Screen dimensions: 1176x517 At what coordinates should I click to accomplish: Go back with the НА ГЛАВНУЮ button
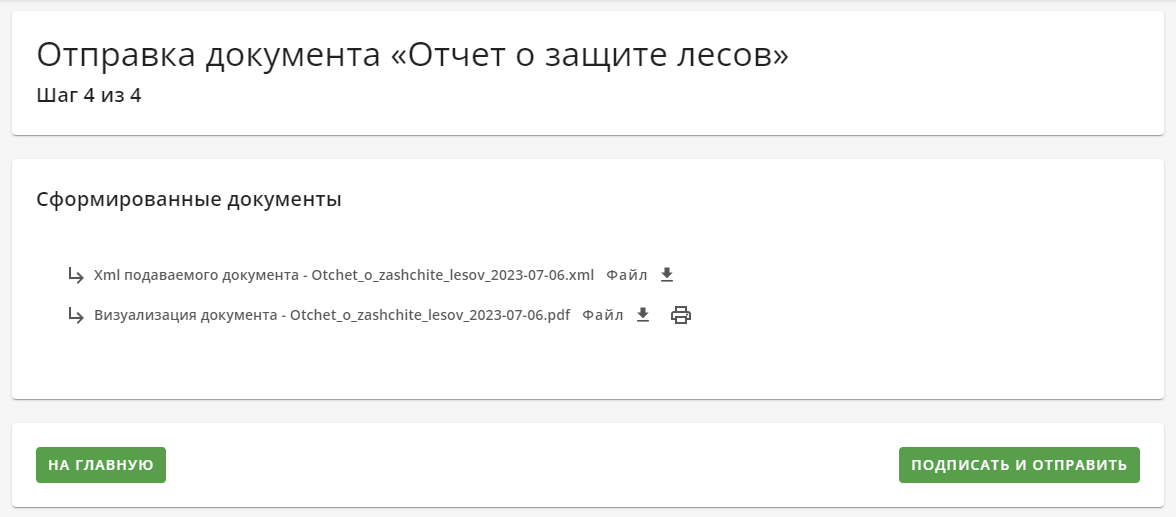pos(100,465)
